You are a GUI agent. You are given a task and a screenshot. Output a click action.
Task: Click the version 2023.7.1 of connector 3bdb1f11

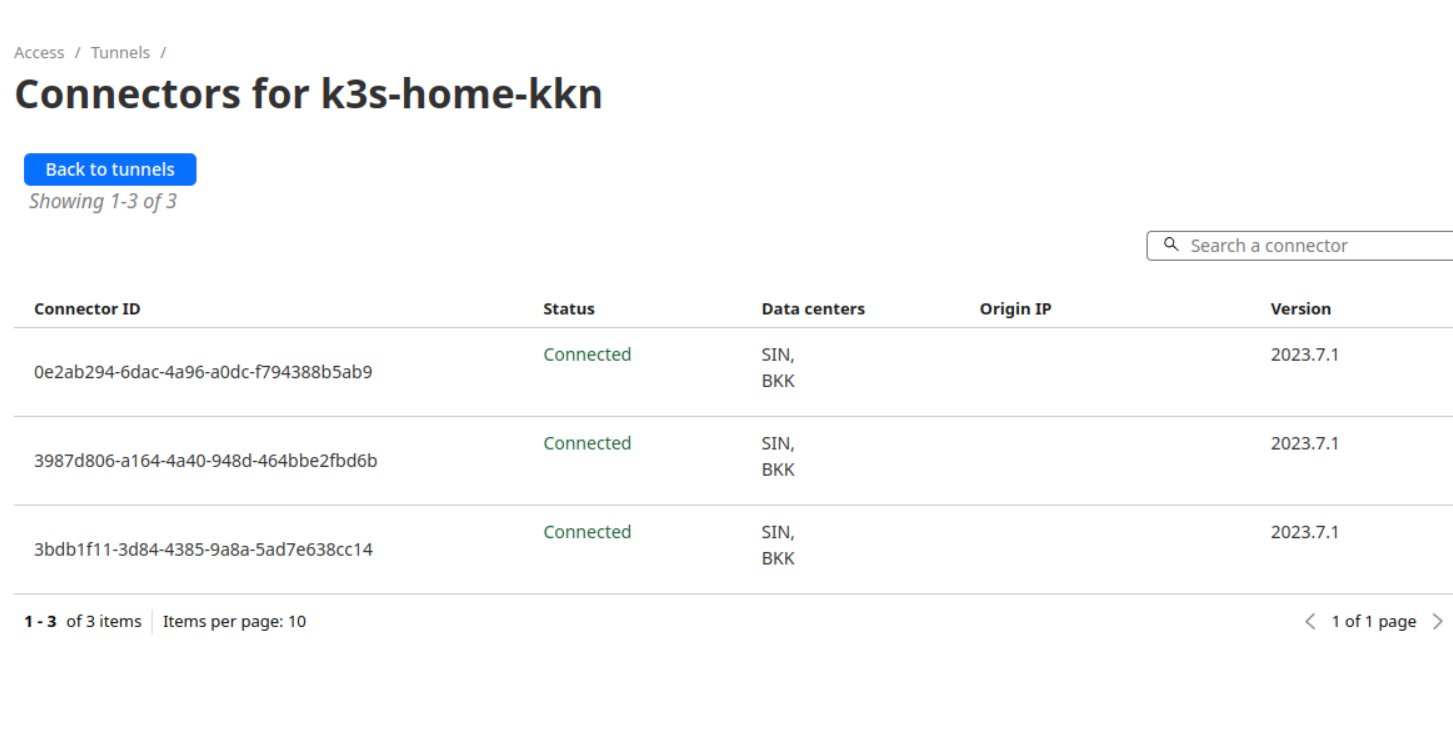point(1304,532)
